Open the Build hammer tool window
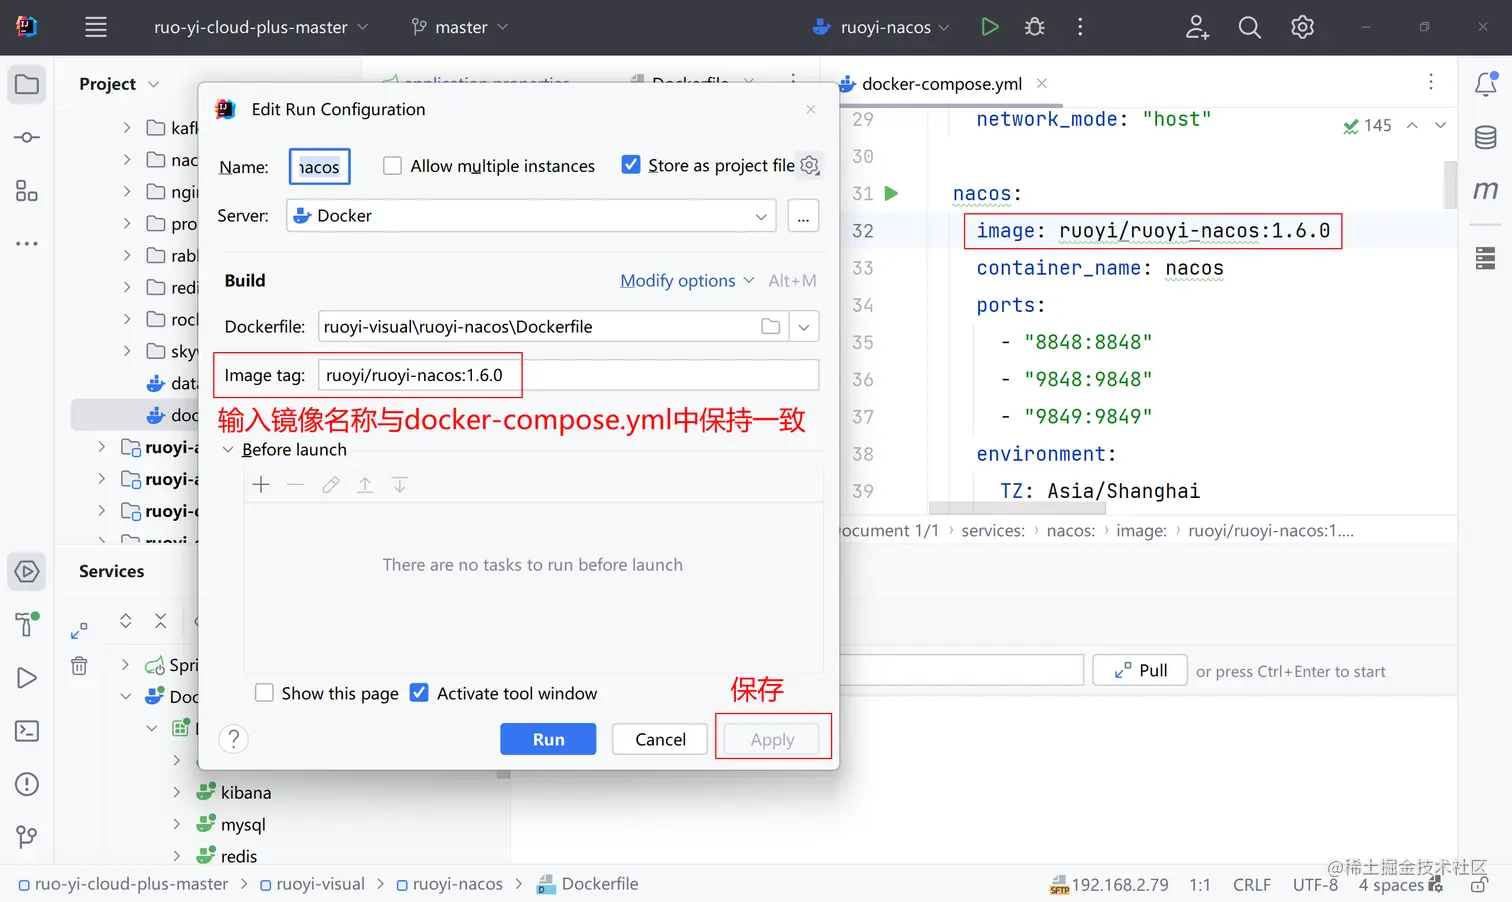 [x=27, y=625]
